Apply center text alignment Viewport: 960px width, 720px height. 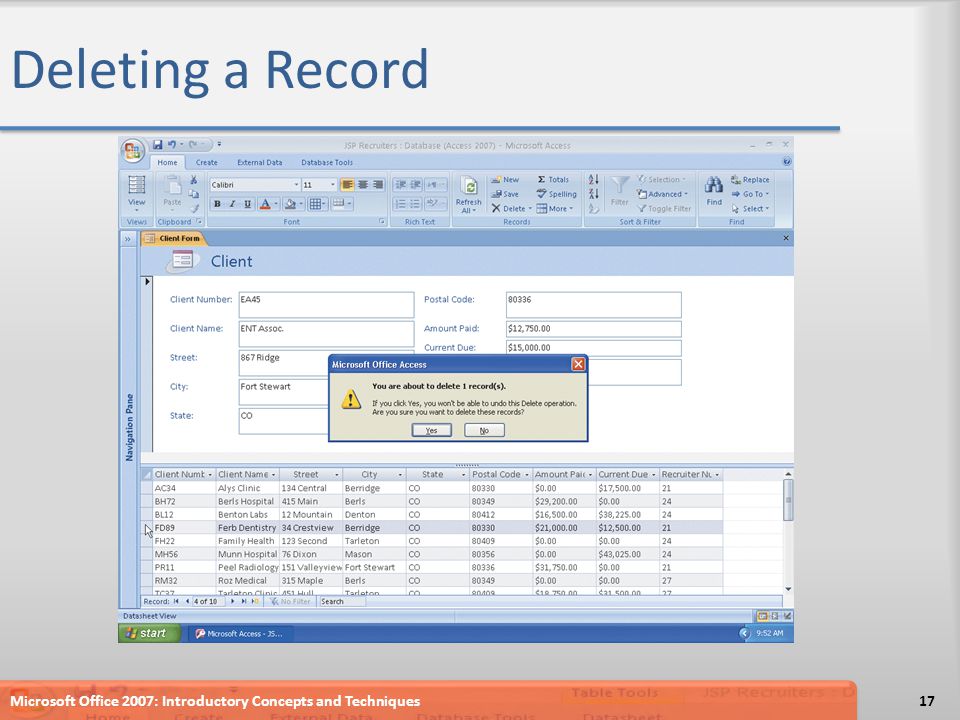click(x=362, y=184)
